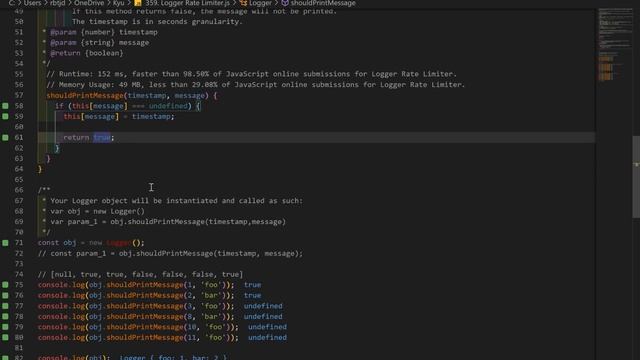Click the green gutter marker on line 71
The width and height of the screenshot is (640, 360).
(5, 243)
